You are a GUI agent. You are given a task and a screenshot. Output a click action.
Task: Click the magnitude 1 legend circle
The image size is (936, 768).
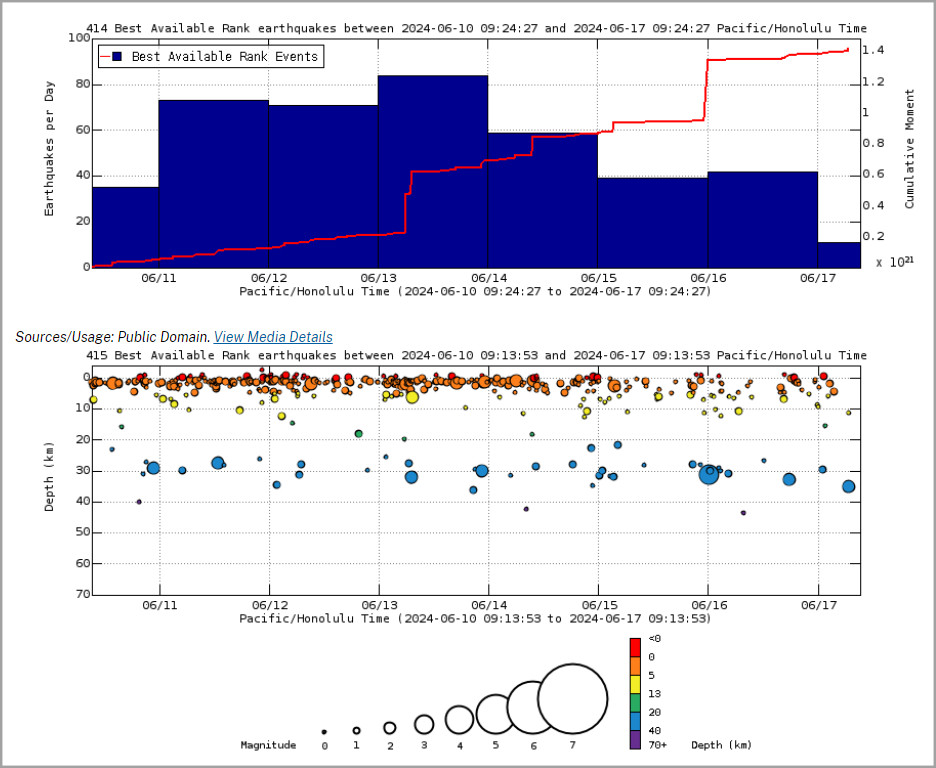tap(356, 730)
